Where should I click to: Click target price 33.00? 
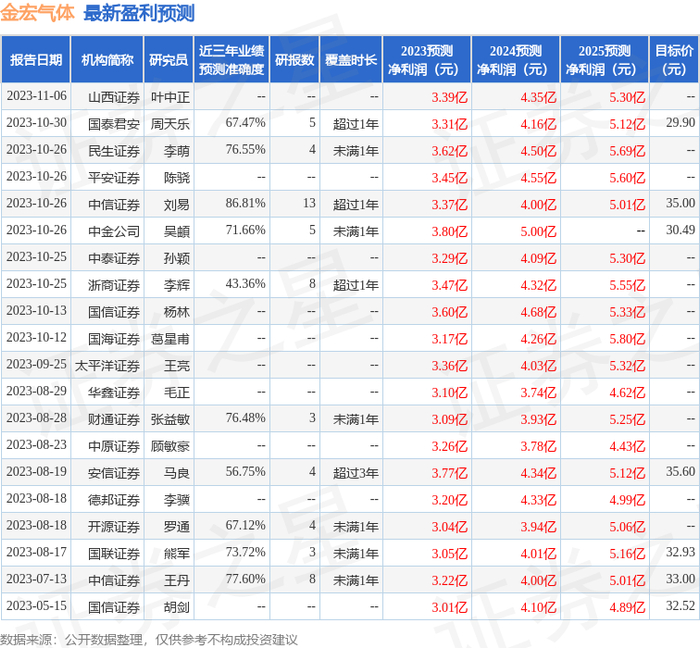pyautogui.click(x=680, y=579)
